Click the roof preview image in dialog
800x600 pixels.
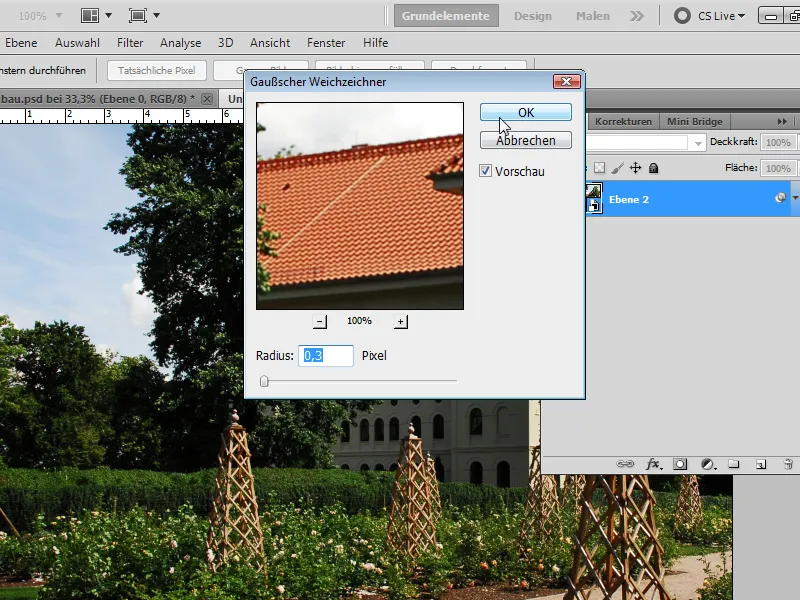[x=360, y=206]
